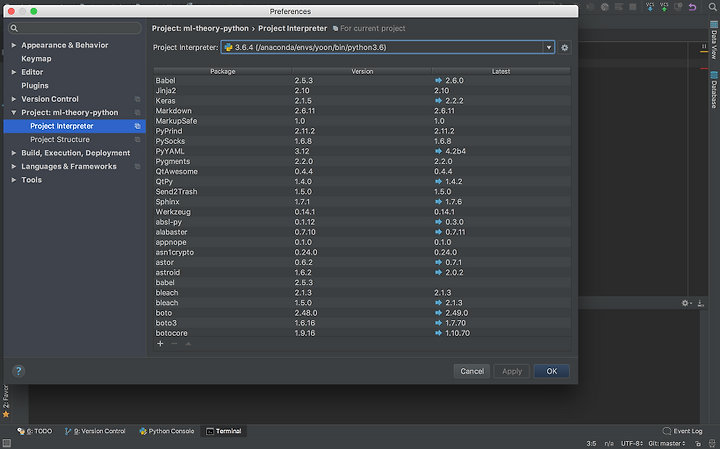Expand Build, Execution, Deployment settings
The height and width of the screenshot is (449, 720).
14,153
